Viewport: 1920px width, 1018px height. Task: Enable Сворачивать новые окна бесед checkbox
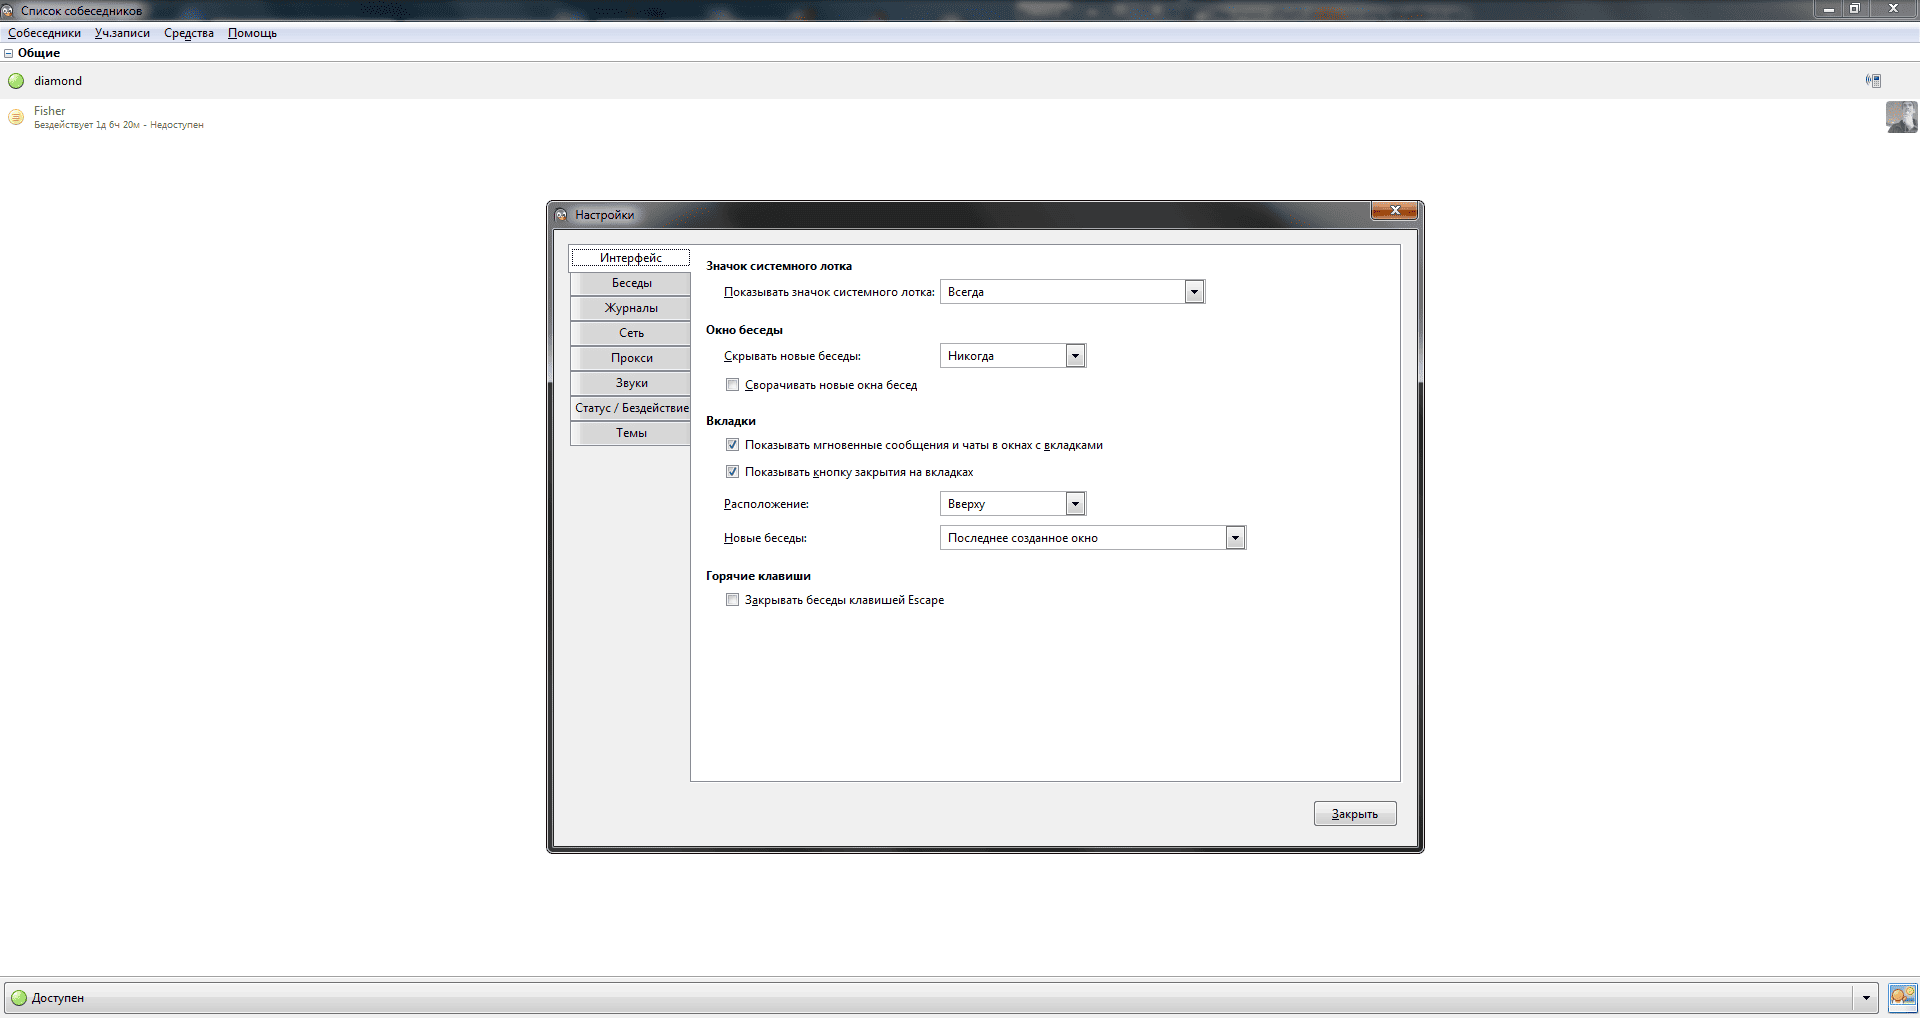[733, 385]
